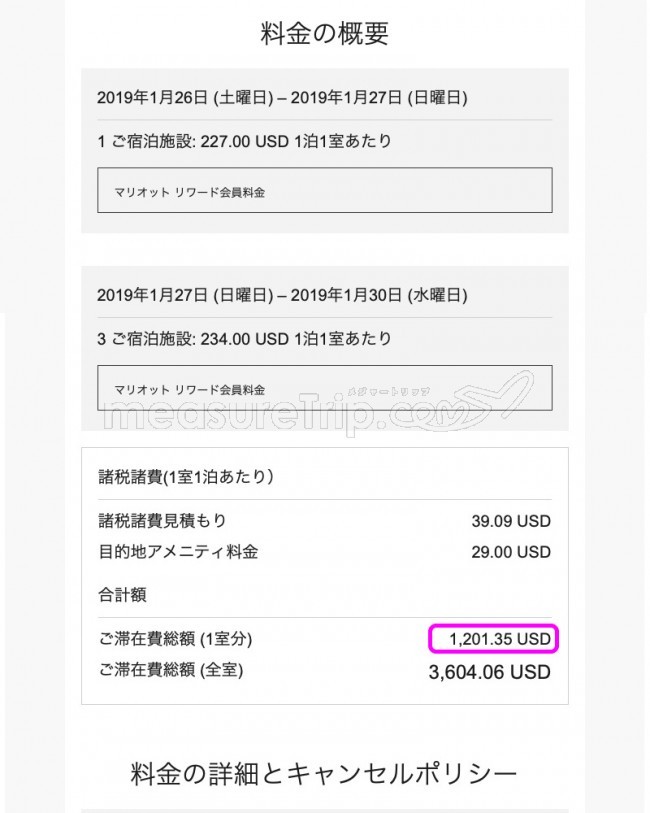The image size is (650, 813).
Task: Click the 3,604.06 USD all-rooms total
Action: [489, 672]
